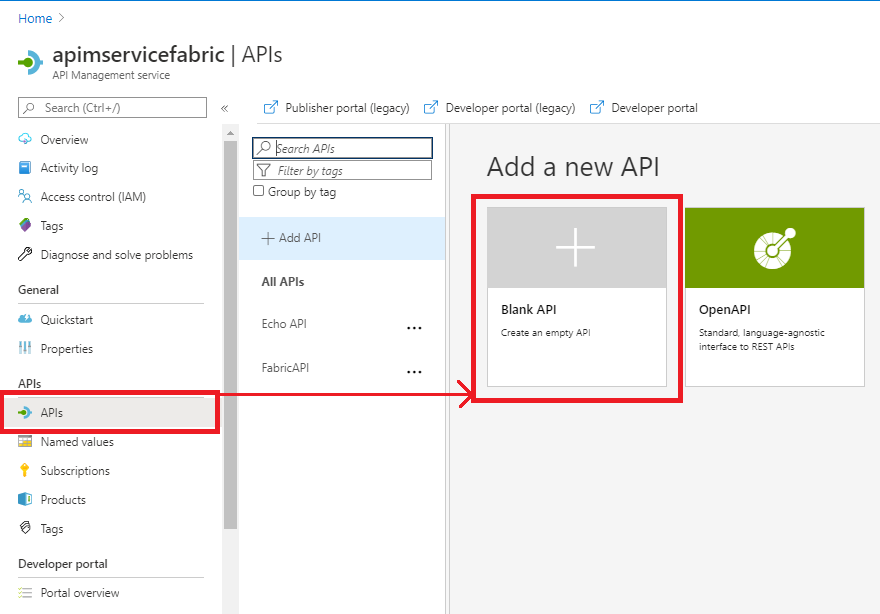Click the Products box icon
This screenshot has height=614, width=880.
(25, 499)
